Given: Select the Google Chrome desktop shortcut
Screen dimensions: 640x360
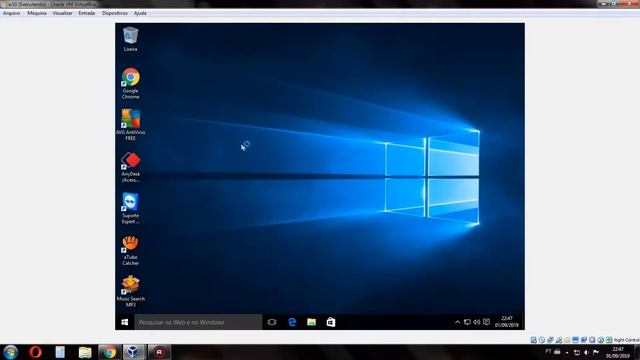Looking at the screenshot, I should [131, 83].
